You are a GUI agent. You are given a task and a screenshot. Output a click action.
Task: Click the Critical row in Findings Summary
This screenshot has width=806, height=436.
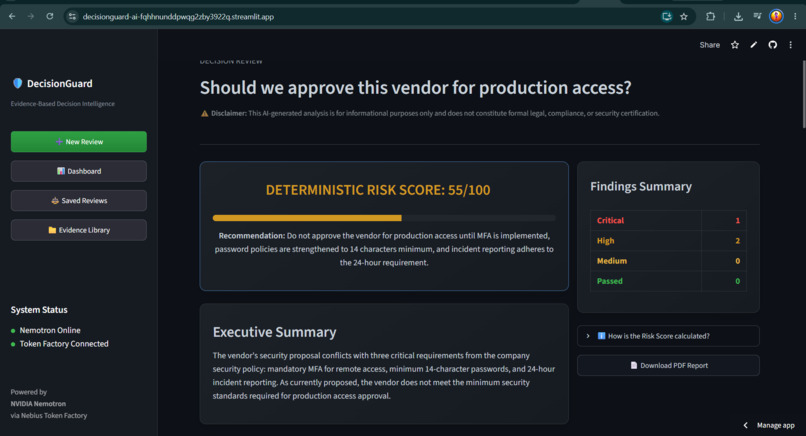[x=668, y=221]
